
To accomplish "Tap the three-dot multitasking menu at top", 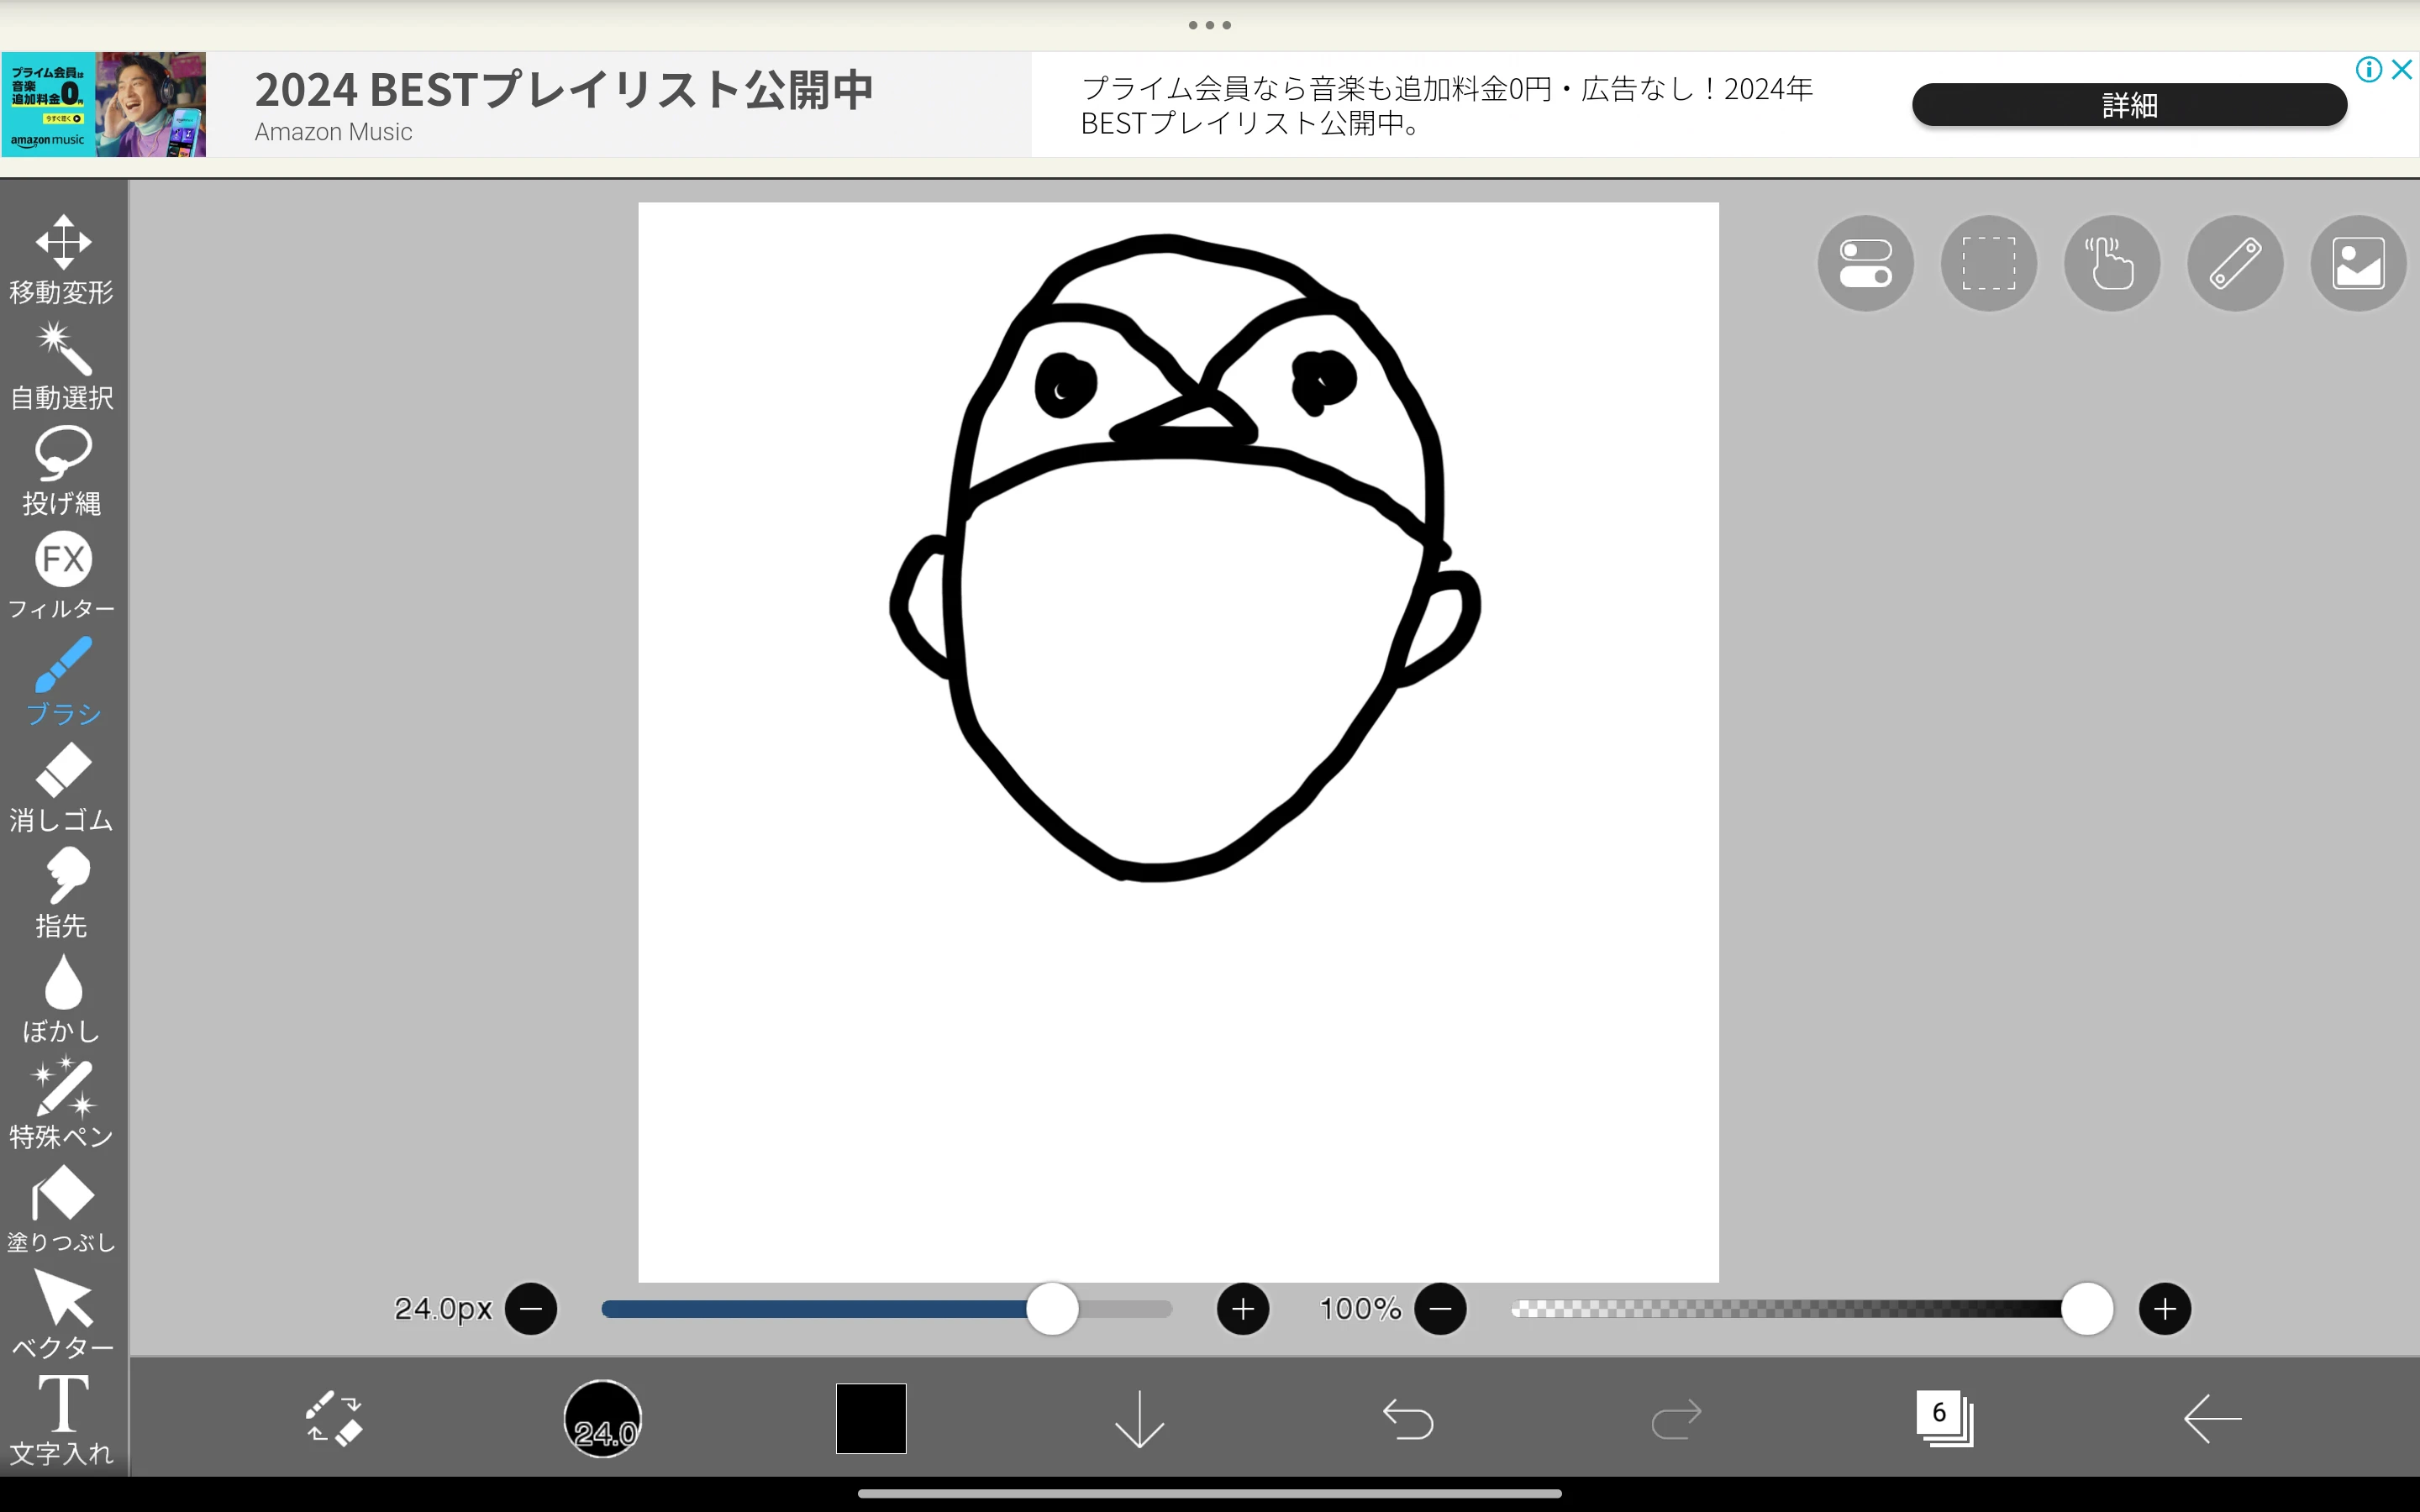I will [1210, 25].
